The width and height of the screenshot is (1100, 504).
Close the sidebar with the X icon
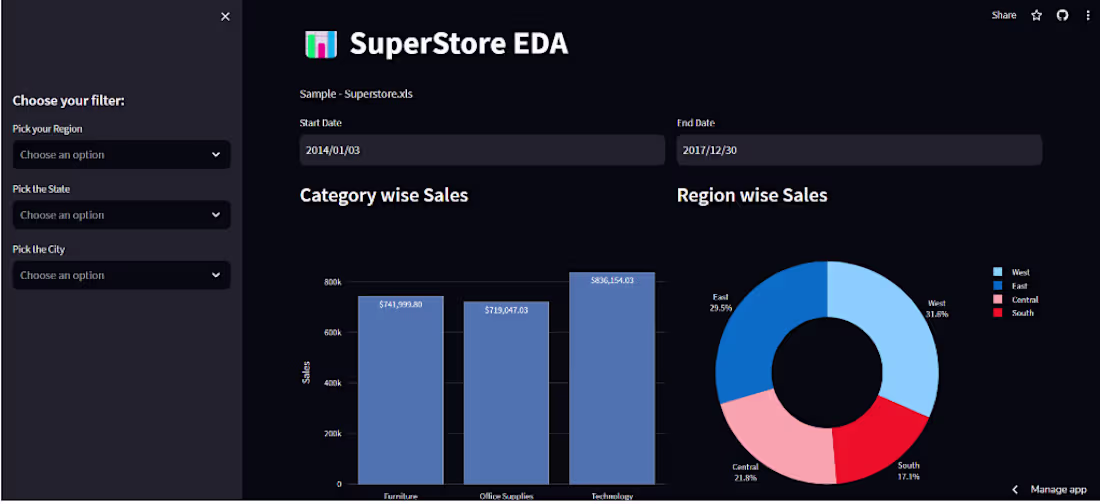225,16
